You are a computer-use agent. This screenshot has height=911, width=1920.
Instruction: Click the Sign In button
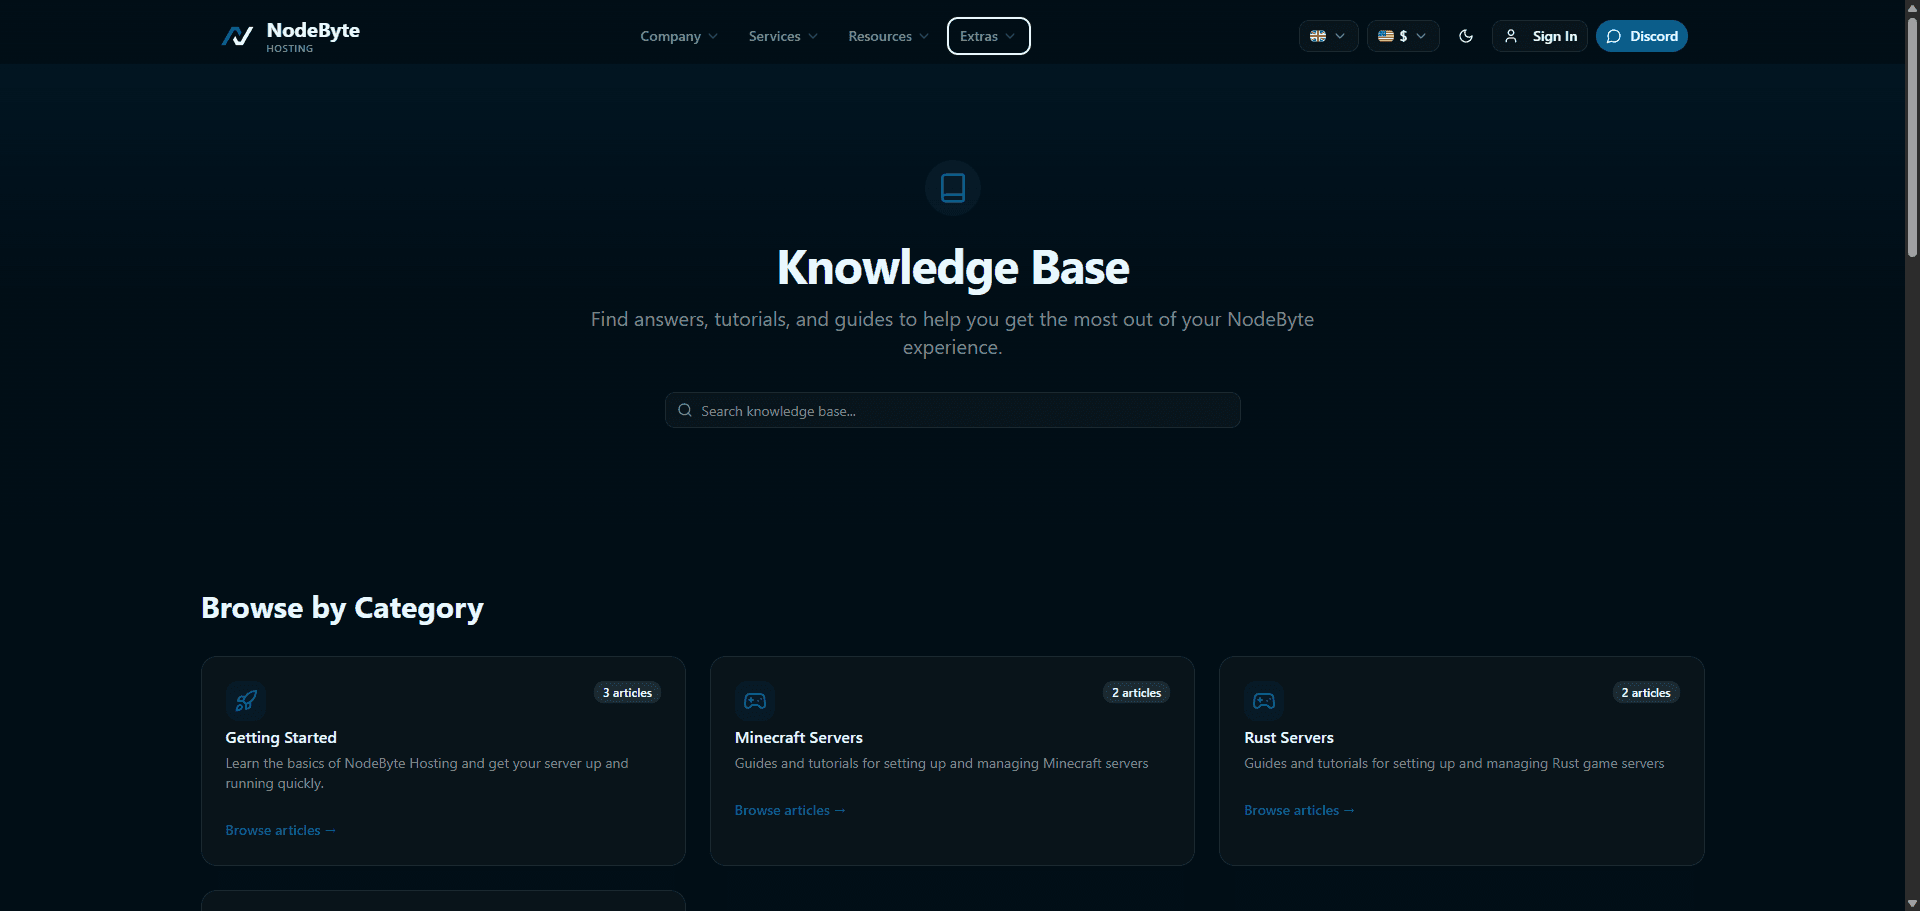1540,36
